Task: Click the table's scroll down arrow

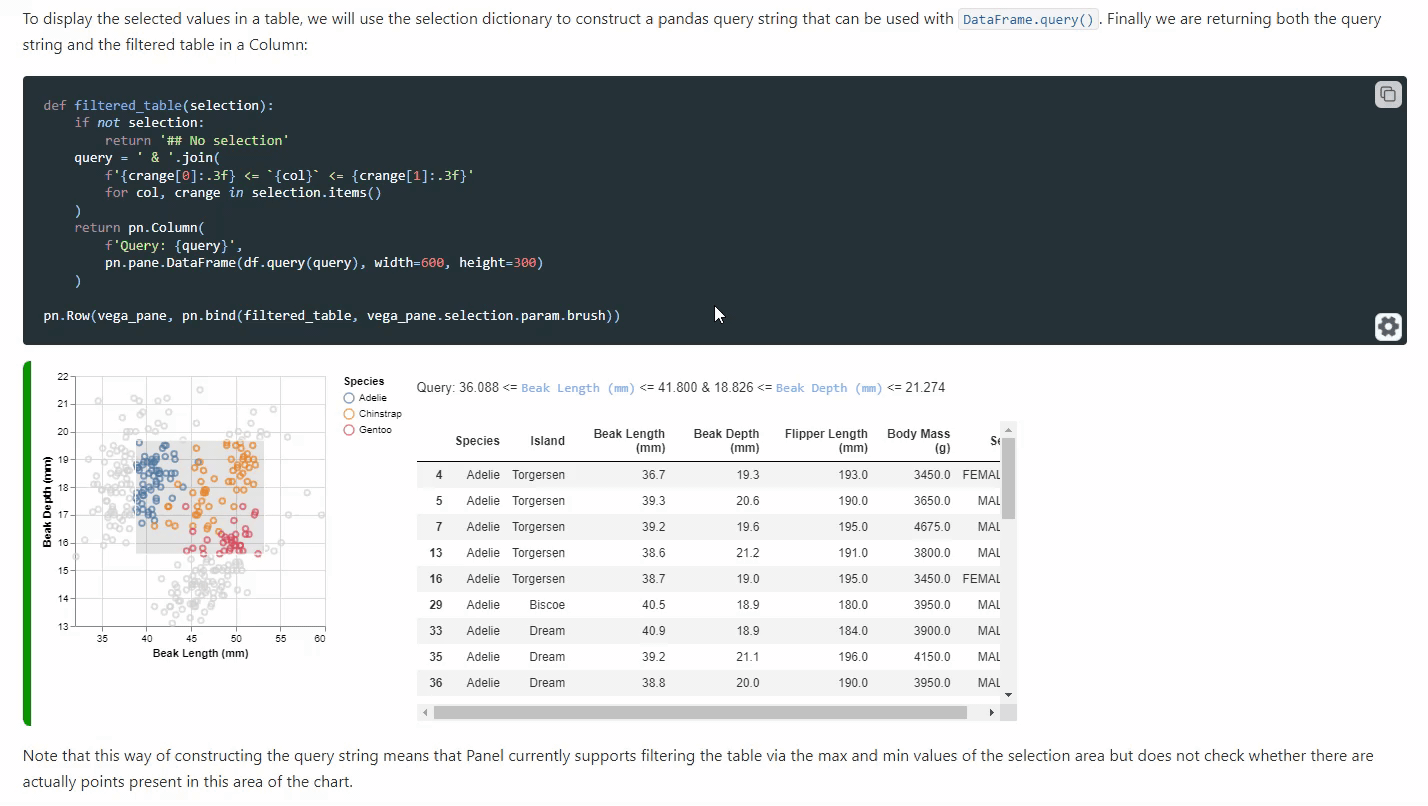Action: (x=1008, y=694)
